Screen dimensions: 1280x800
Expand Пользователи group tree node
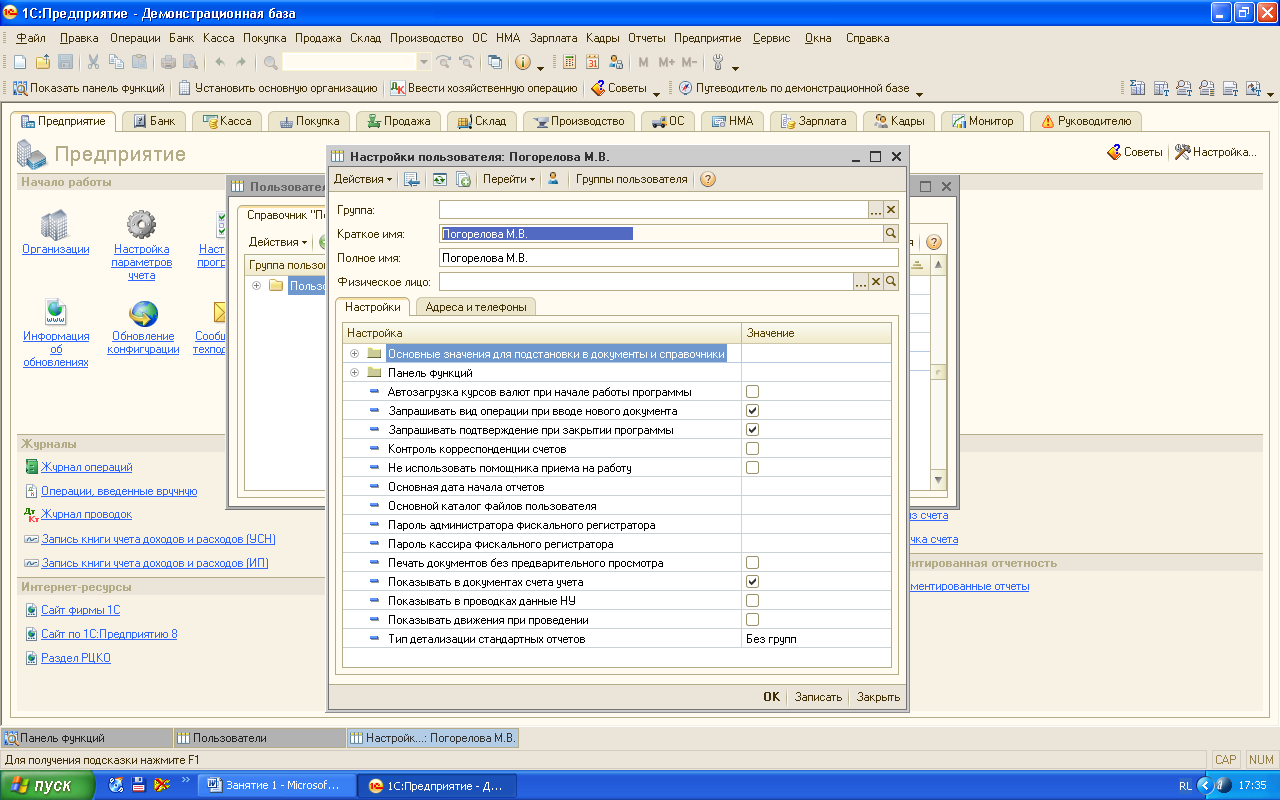click(x=257, y=286)
